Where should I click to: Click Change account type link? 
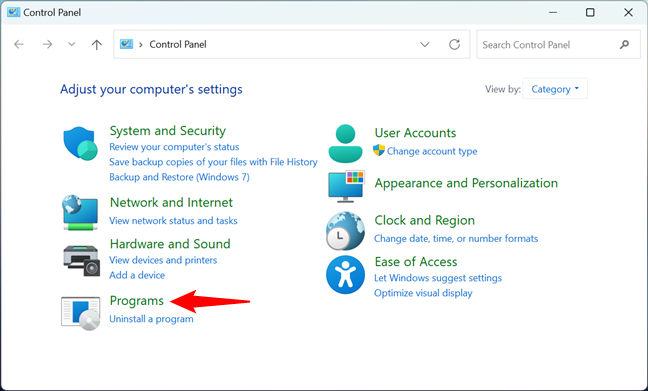432,151
